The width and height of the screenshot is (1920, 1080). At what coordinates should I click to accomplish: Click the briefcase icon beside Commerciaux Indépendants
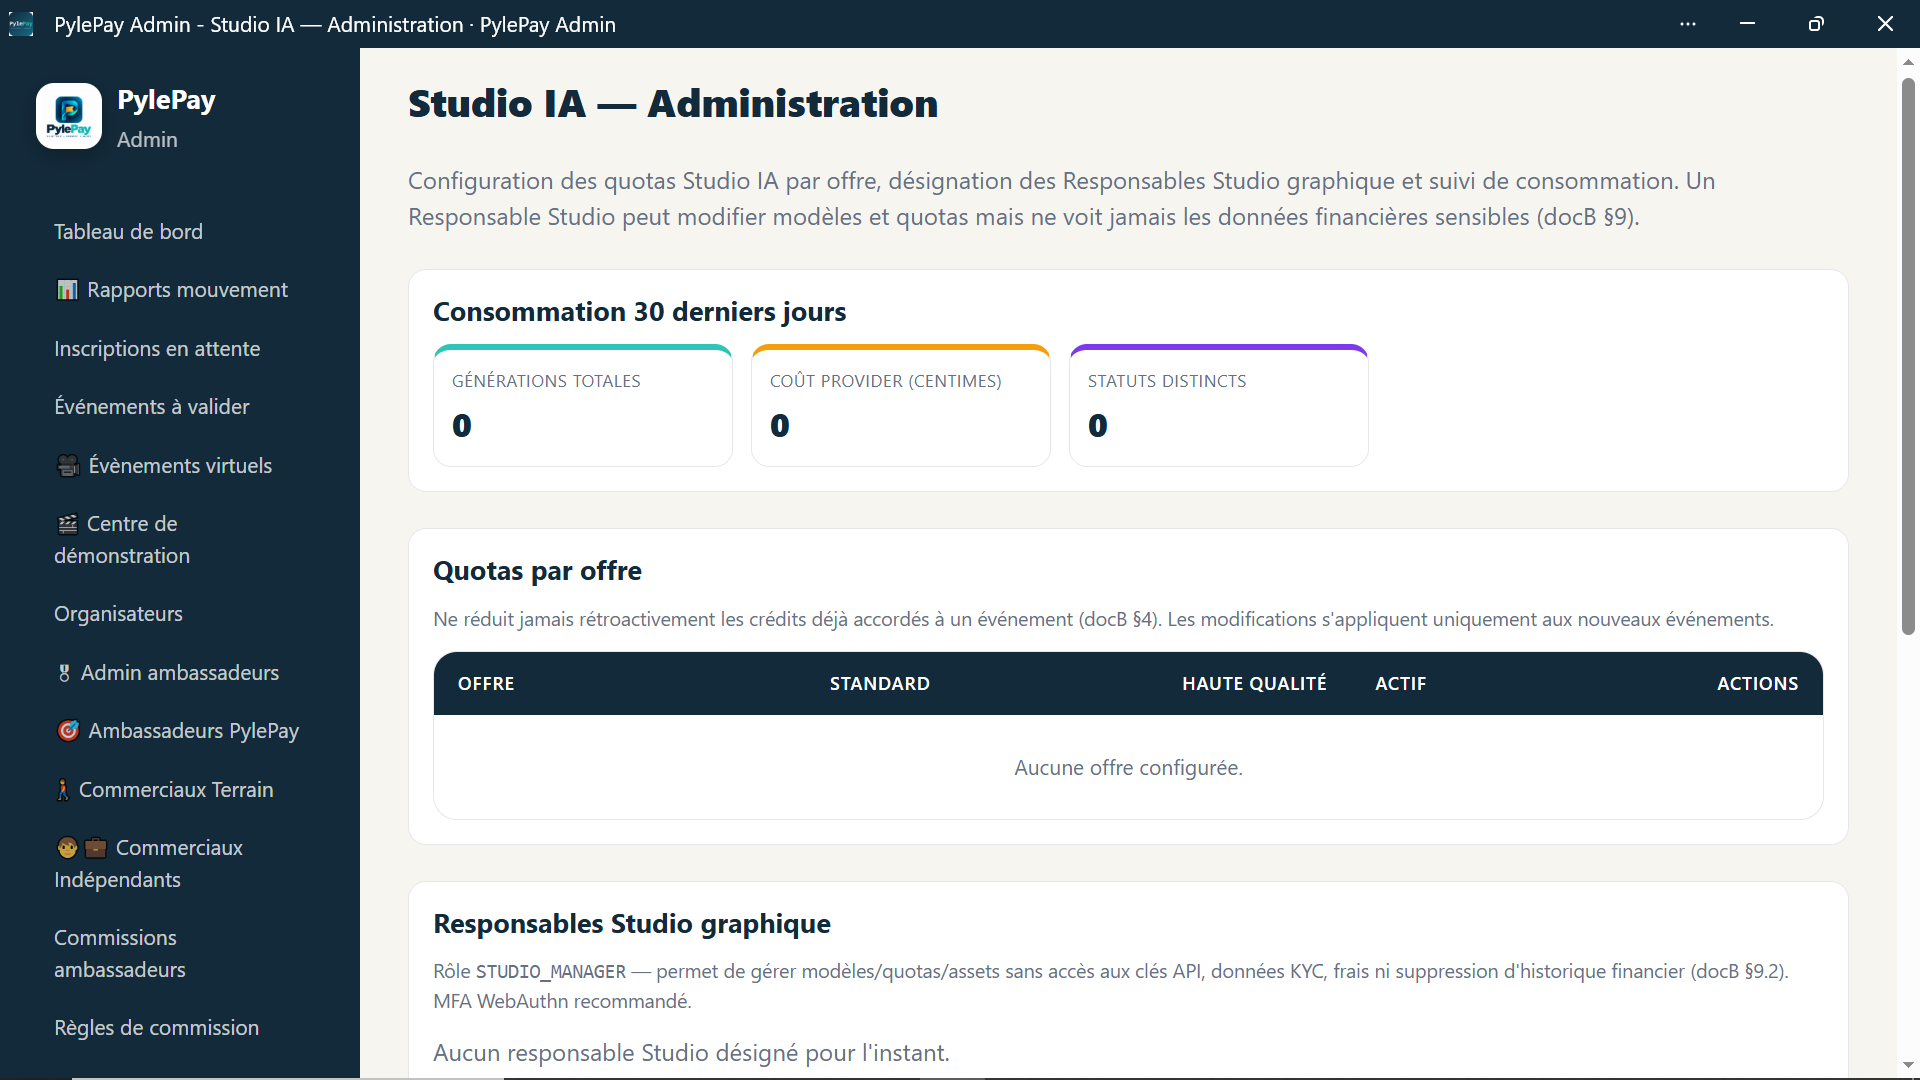(96, 848)
